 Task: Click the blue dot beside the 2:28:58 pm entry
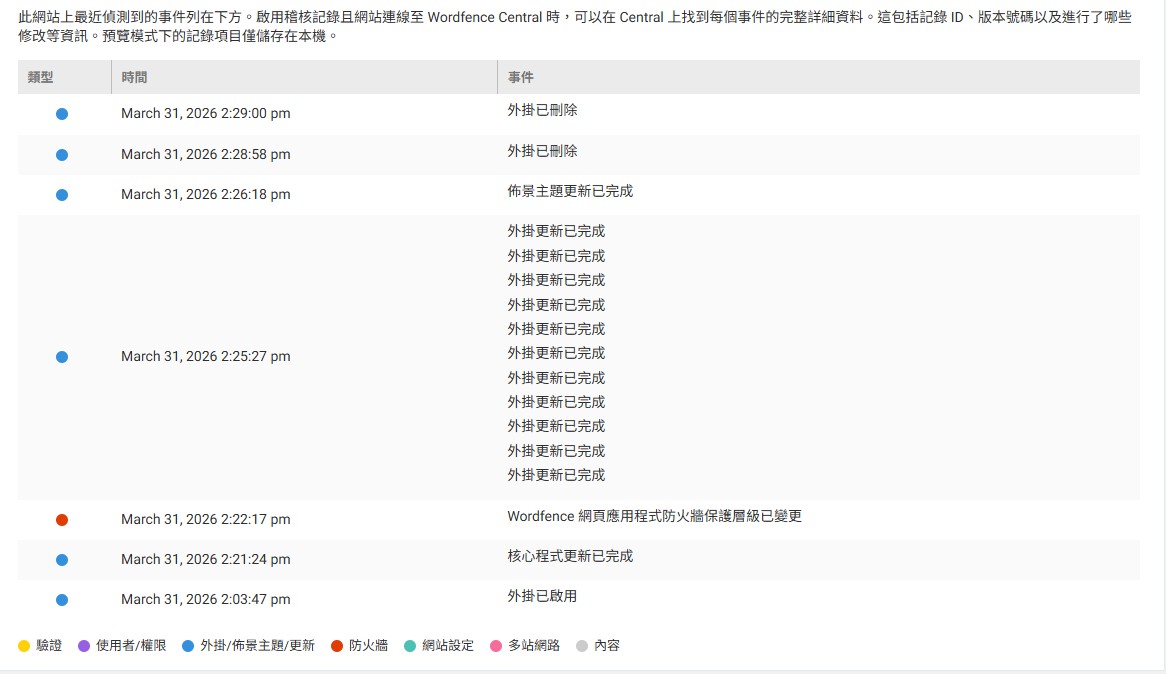pos(62,155)
